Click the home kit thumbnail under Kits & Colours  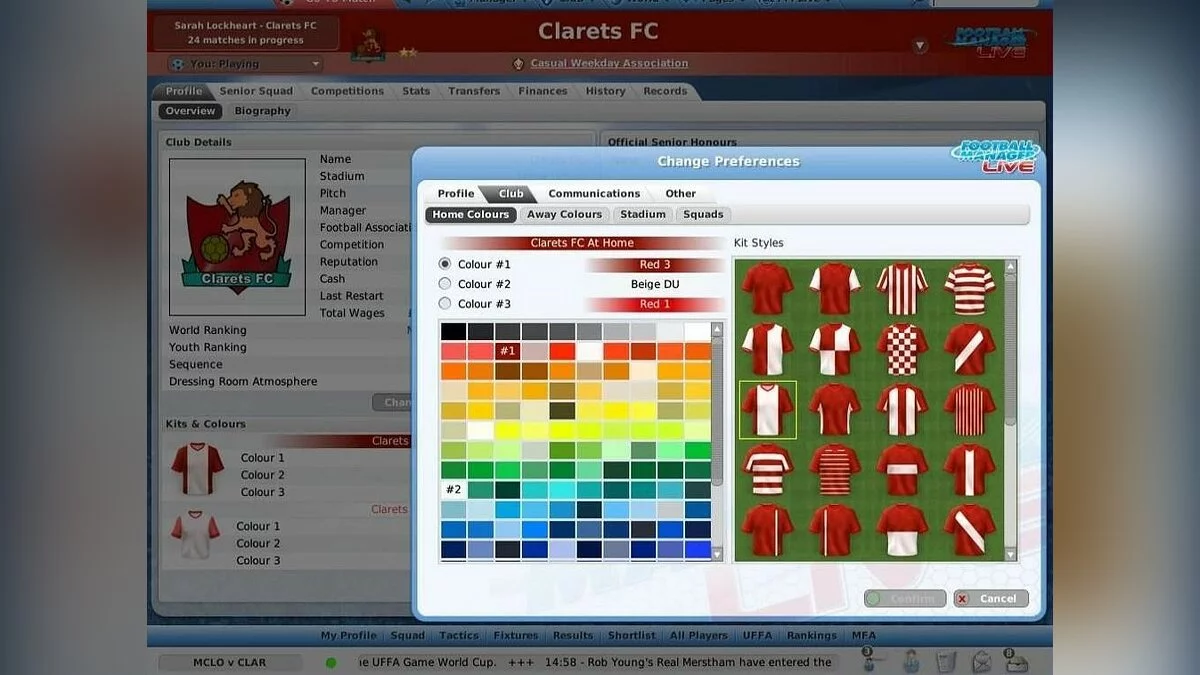pyautogui.click(x=197, y=470)
